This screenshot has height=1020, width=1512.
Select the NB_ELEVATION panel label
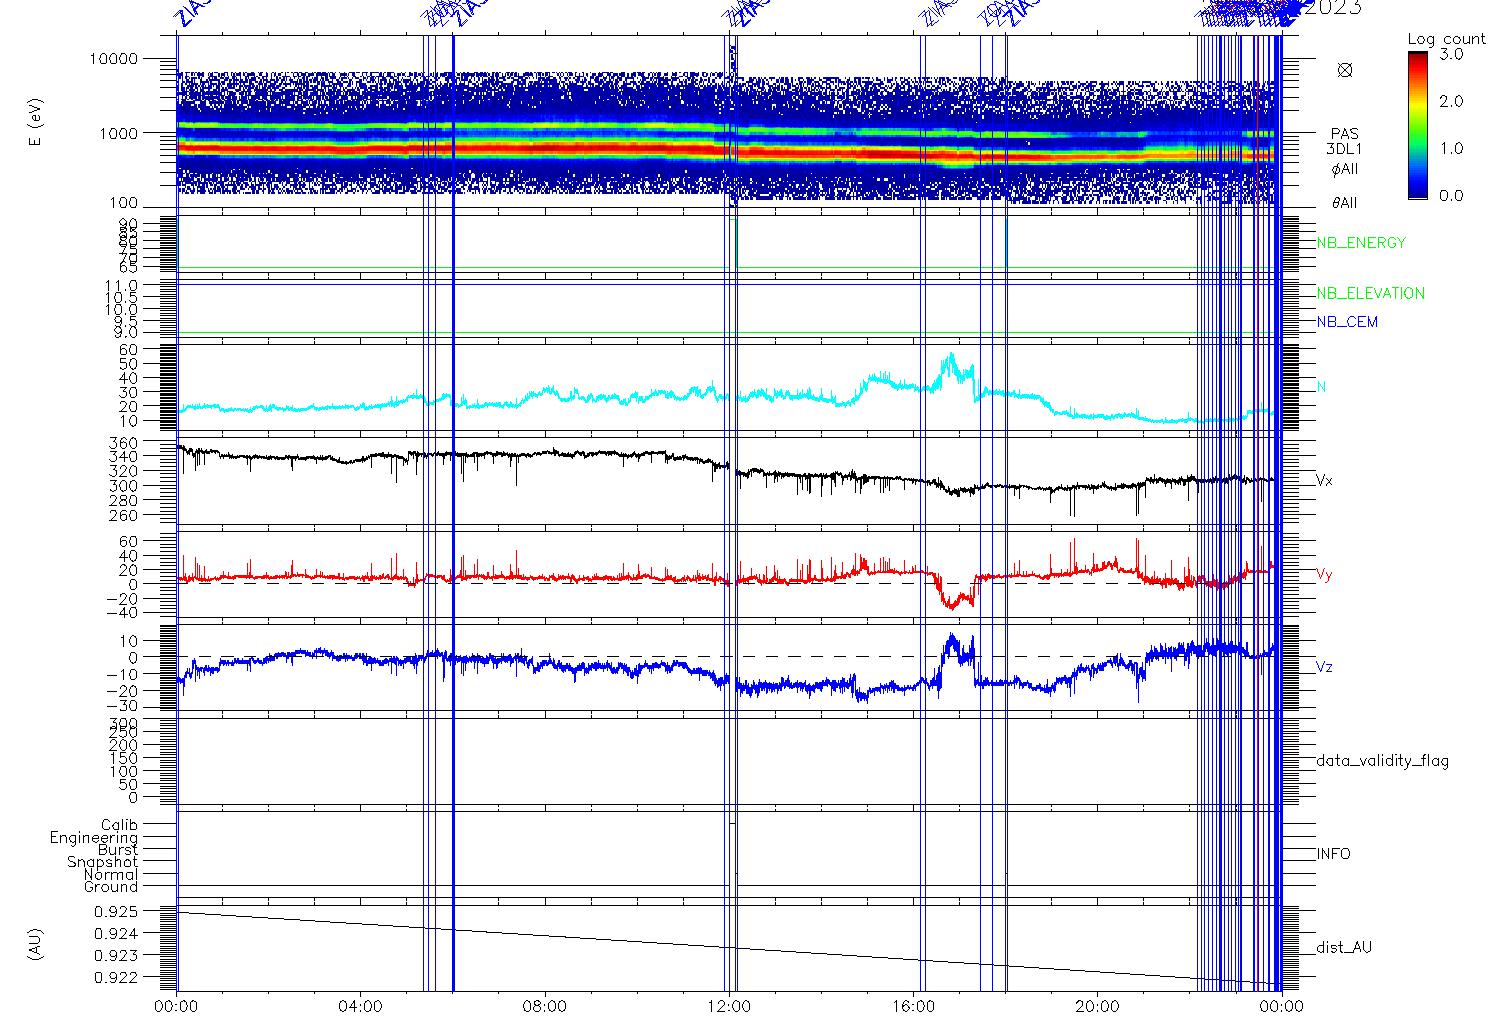pos(1370,294)
